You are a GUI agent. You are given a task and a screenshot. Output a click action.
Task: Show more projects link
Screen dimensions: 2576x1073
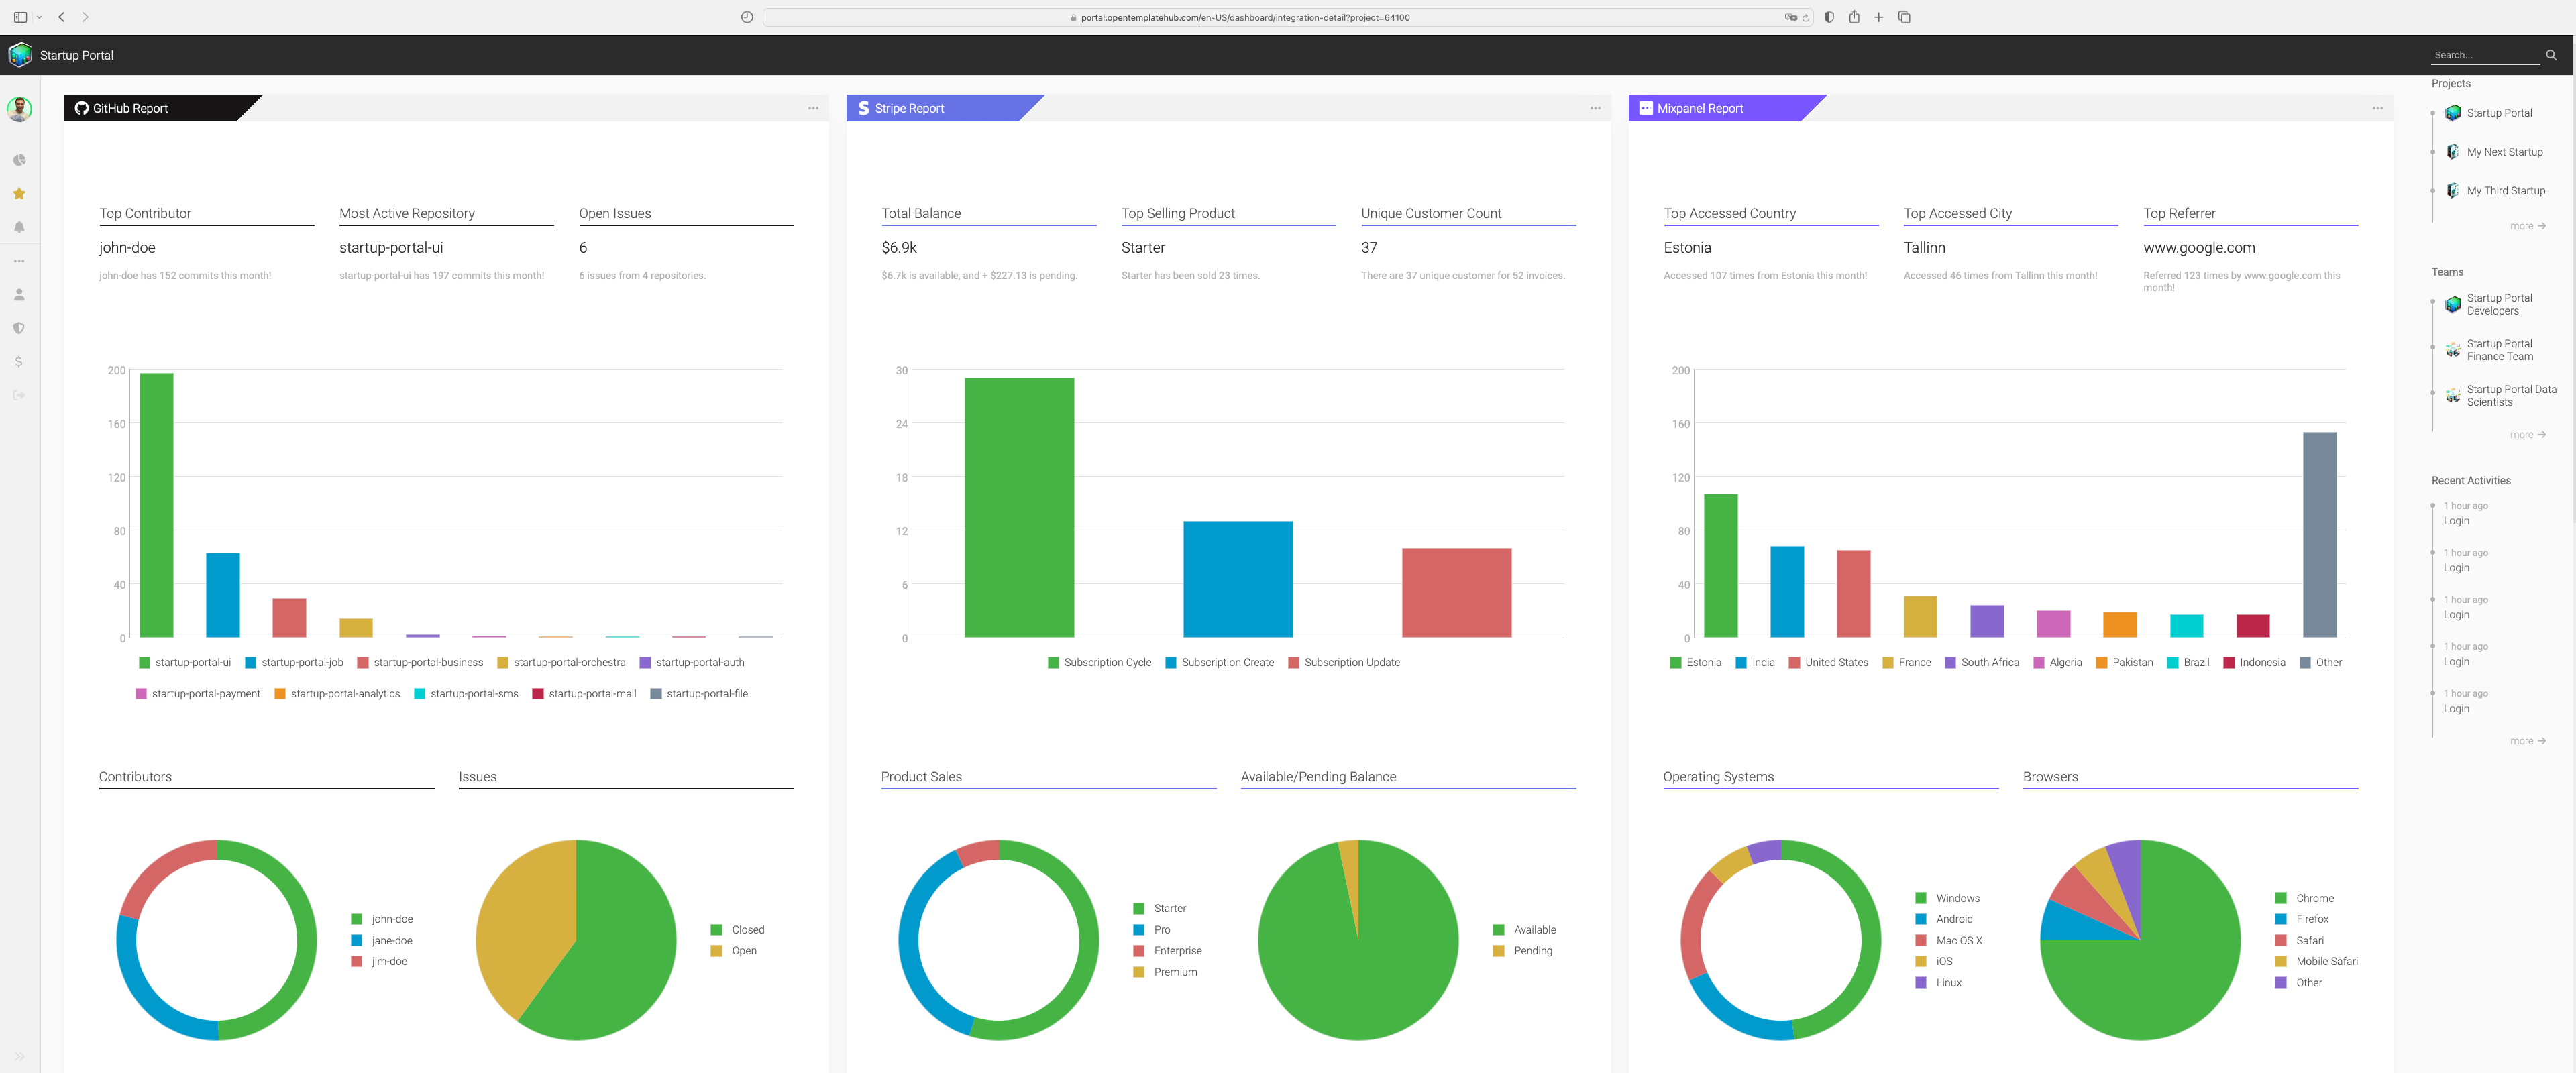tap(2527, 226)
